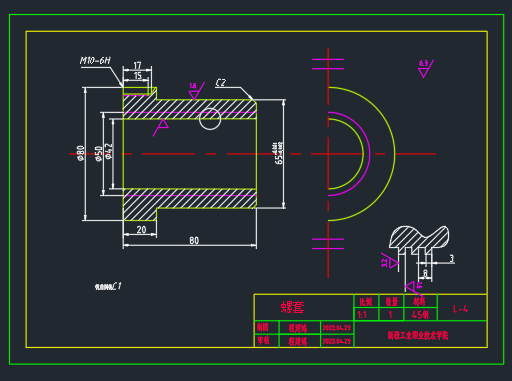Image resolution: width=512 pixels, height=381 pixels.
Task: Click the title block part name 螺套
Action: [292, 307]
